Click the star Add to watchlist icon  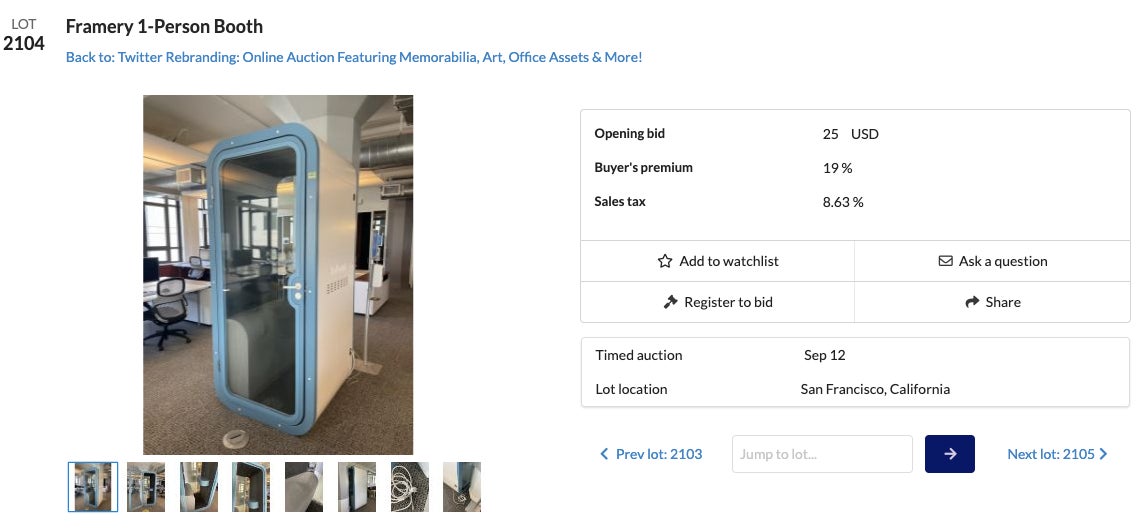click(665, 261)
